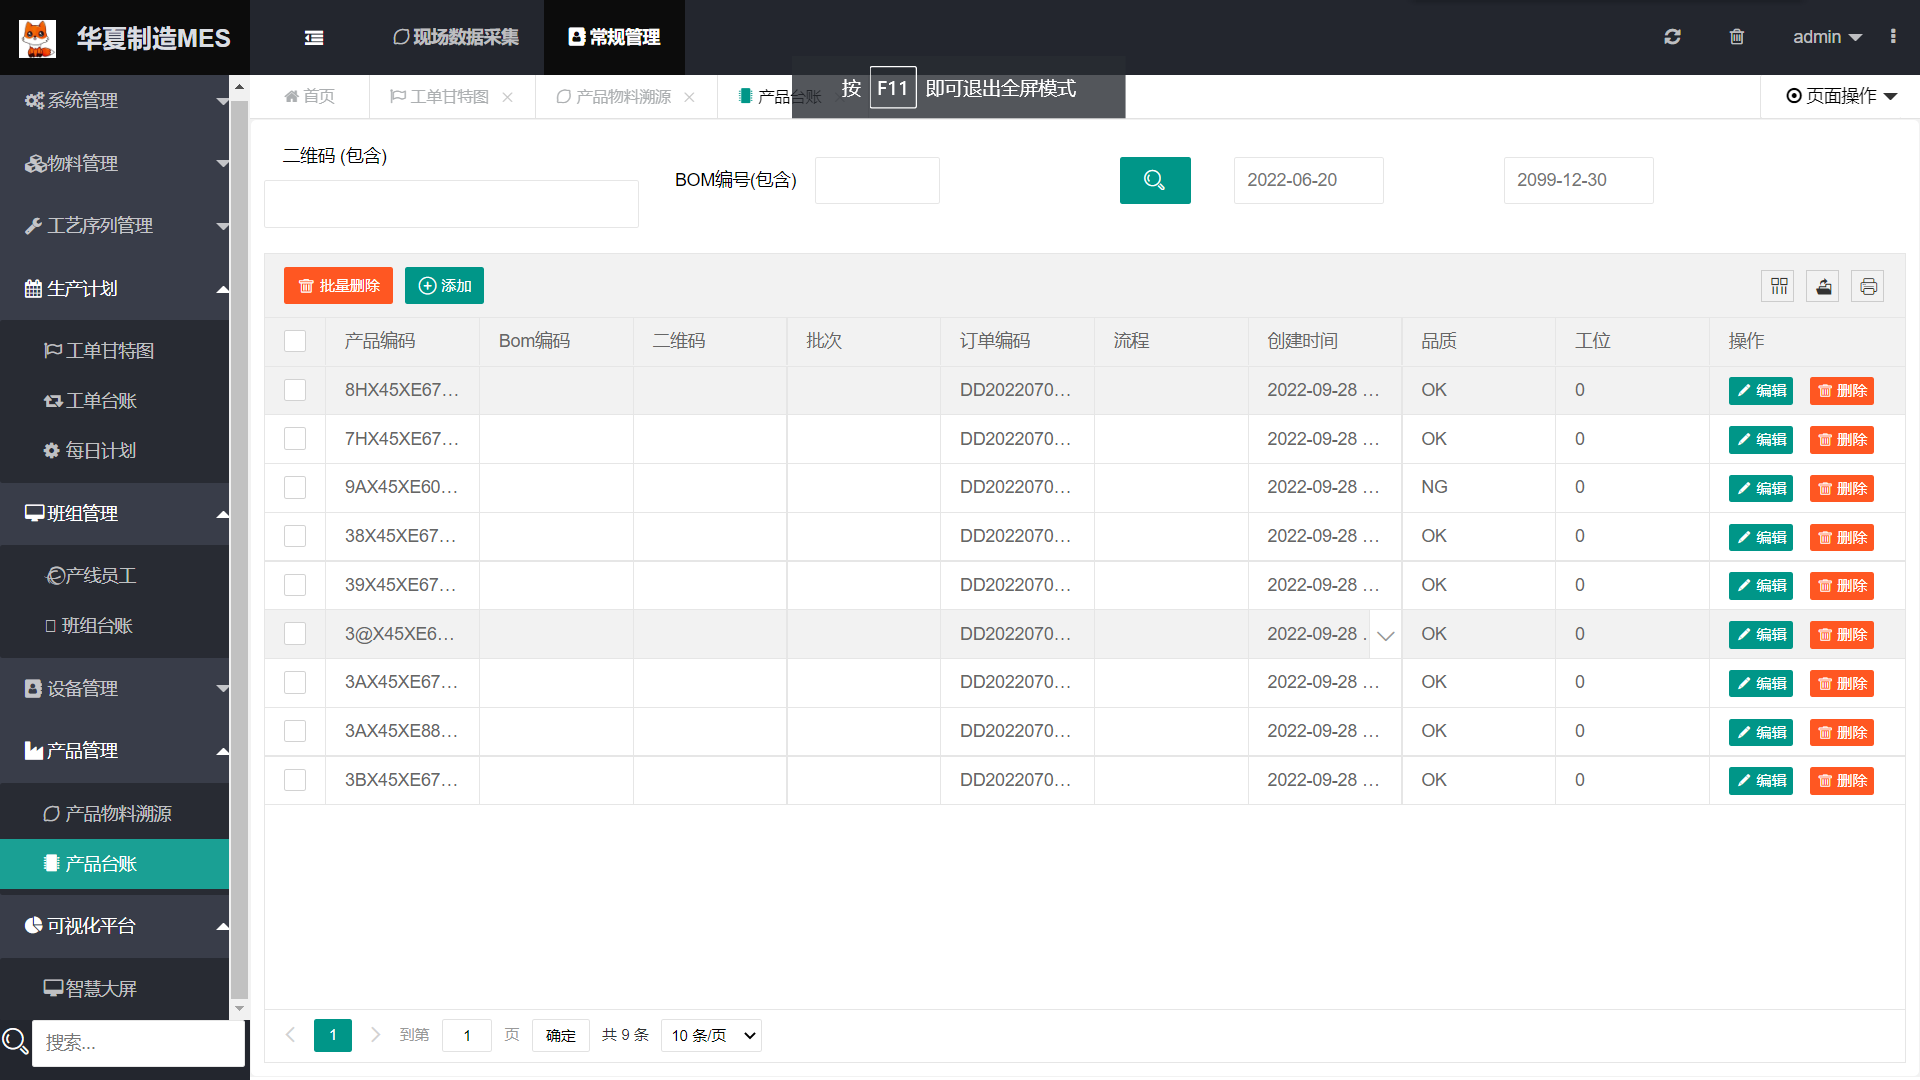Open the 10 条/页 page size dropdown
Image resolution: width=1920 pixels, height=1080 pixels.
pos(712,1035)
